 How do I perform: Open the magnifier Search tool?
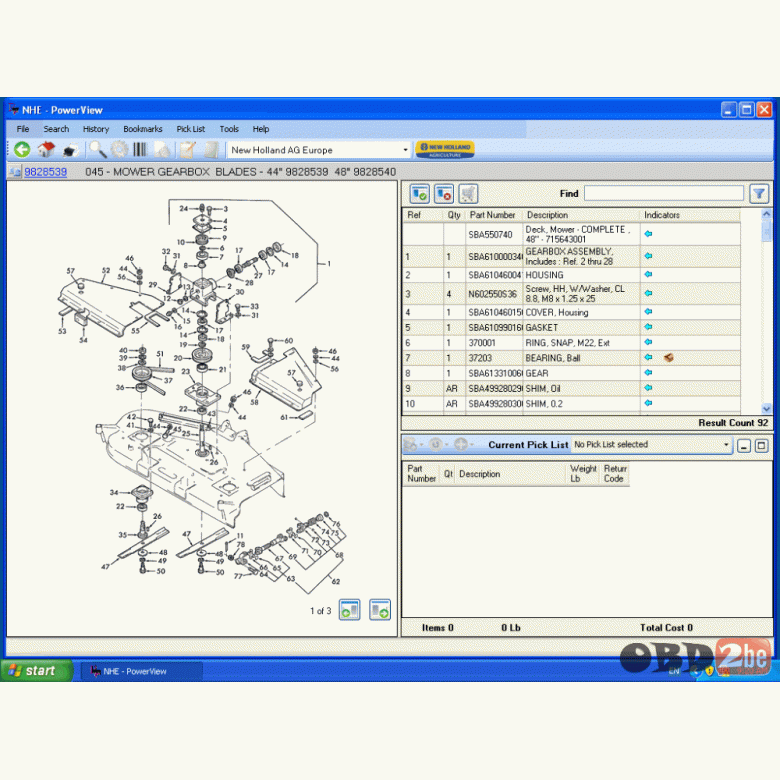(97, 149)
